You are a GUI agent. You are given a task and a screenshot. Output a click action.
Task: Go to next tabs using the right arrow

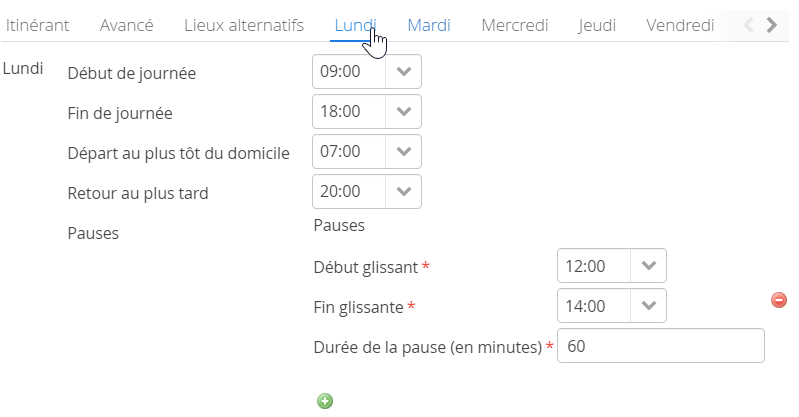tap(772, 24)
